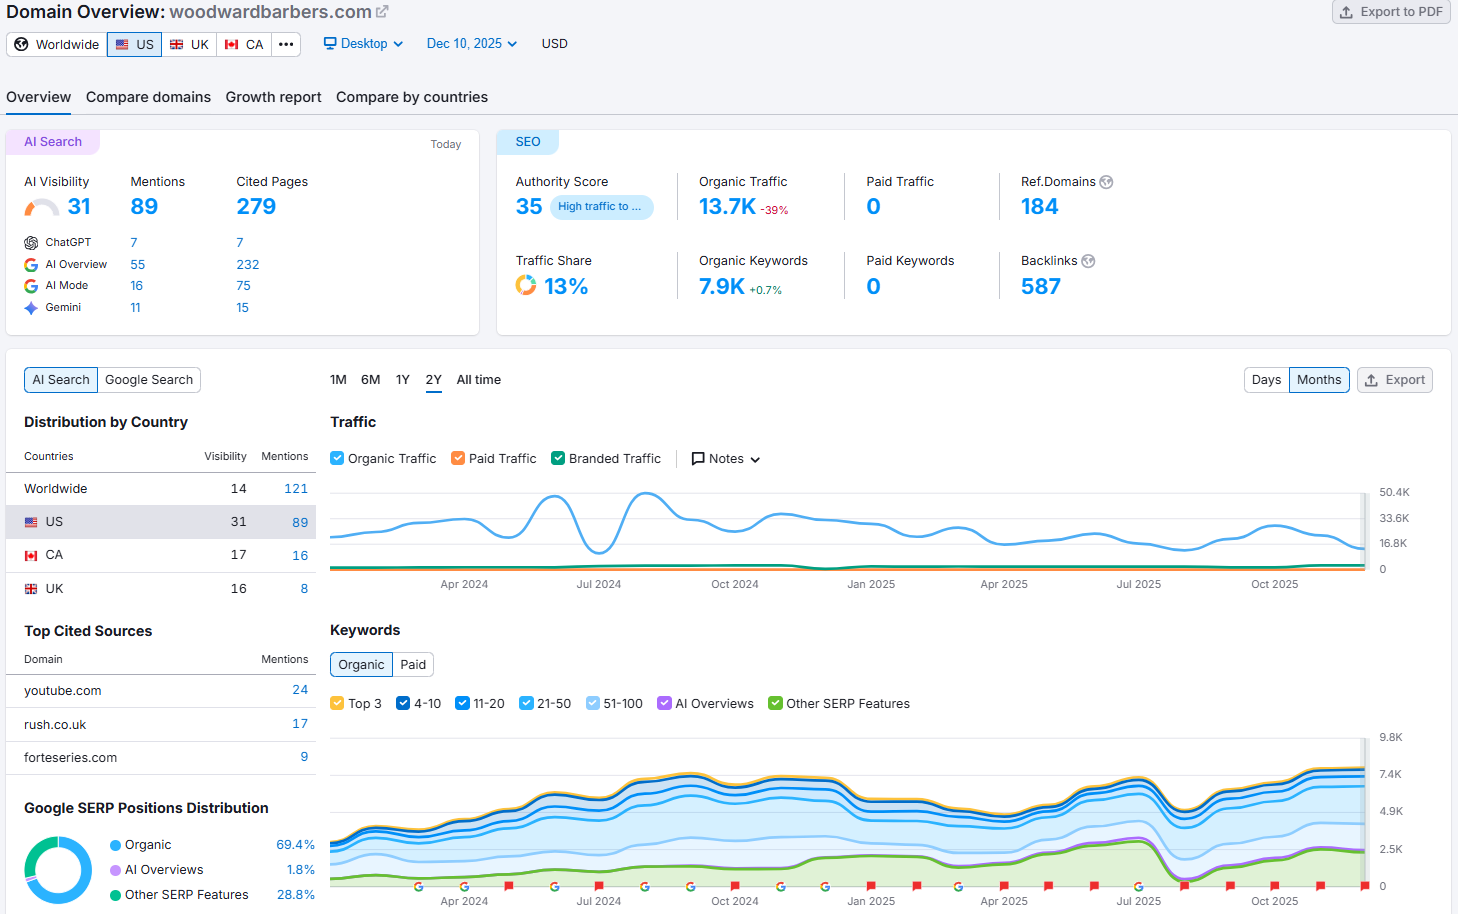The image size is (1458, 914).
Task: Click the Google AI Overview icon
Action: pos(31,264)
